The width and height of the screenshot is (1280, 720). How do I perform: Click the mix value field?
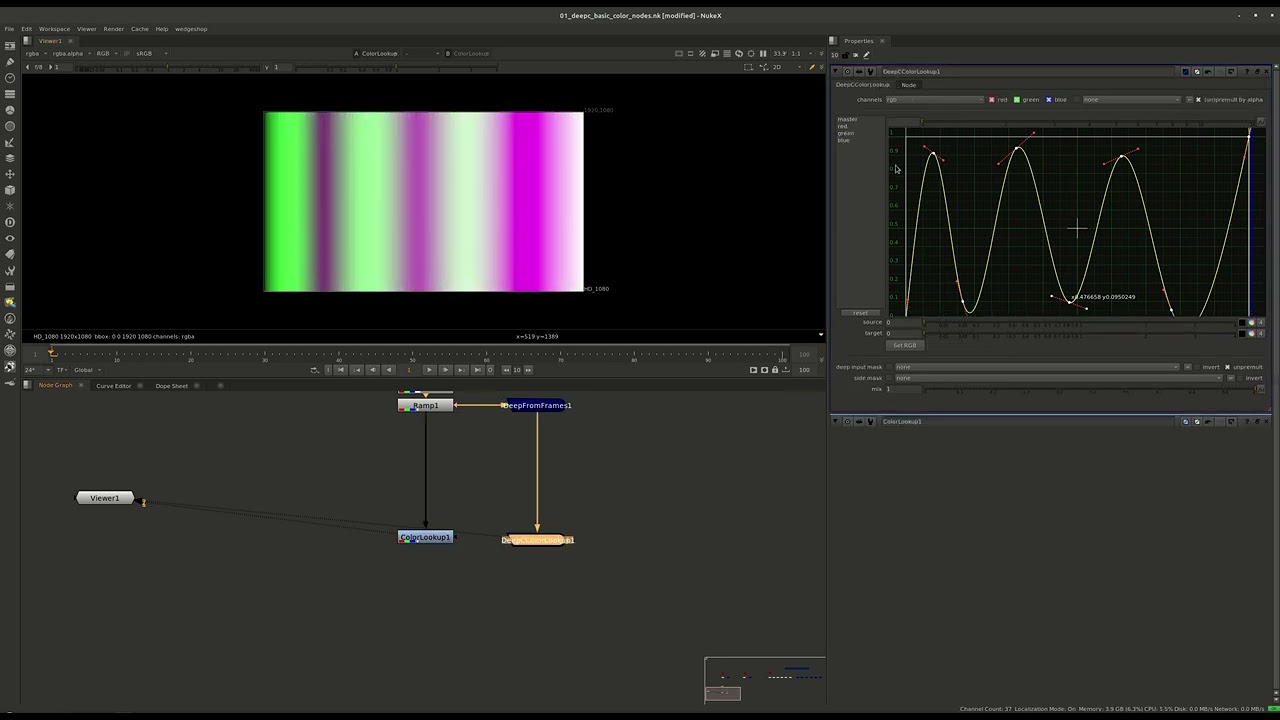pyautogui.click(x=902, y=389)
